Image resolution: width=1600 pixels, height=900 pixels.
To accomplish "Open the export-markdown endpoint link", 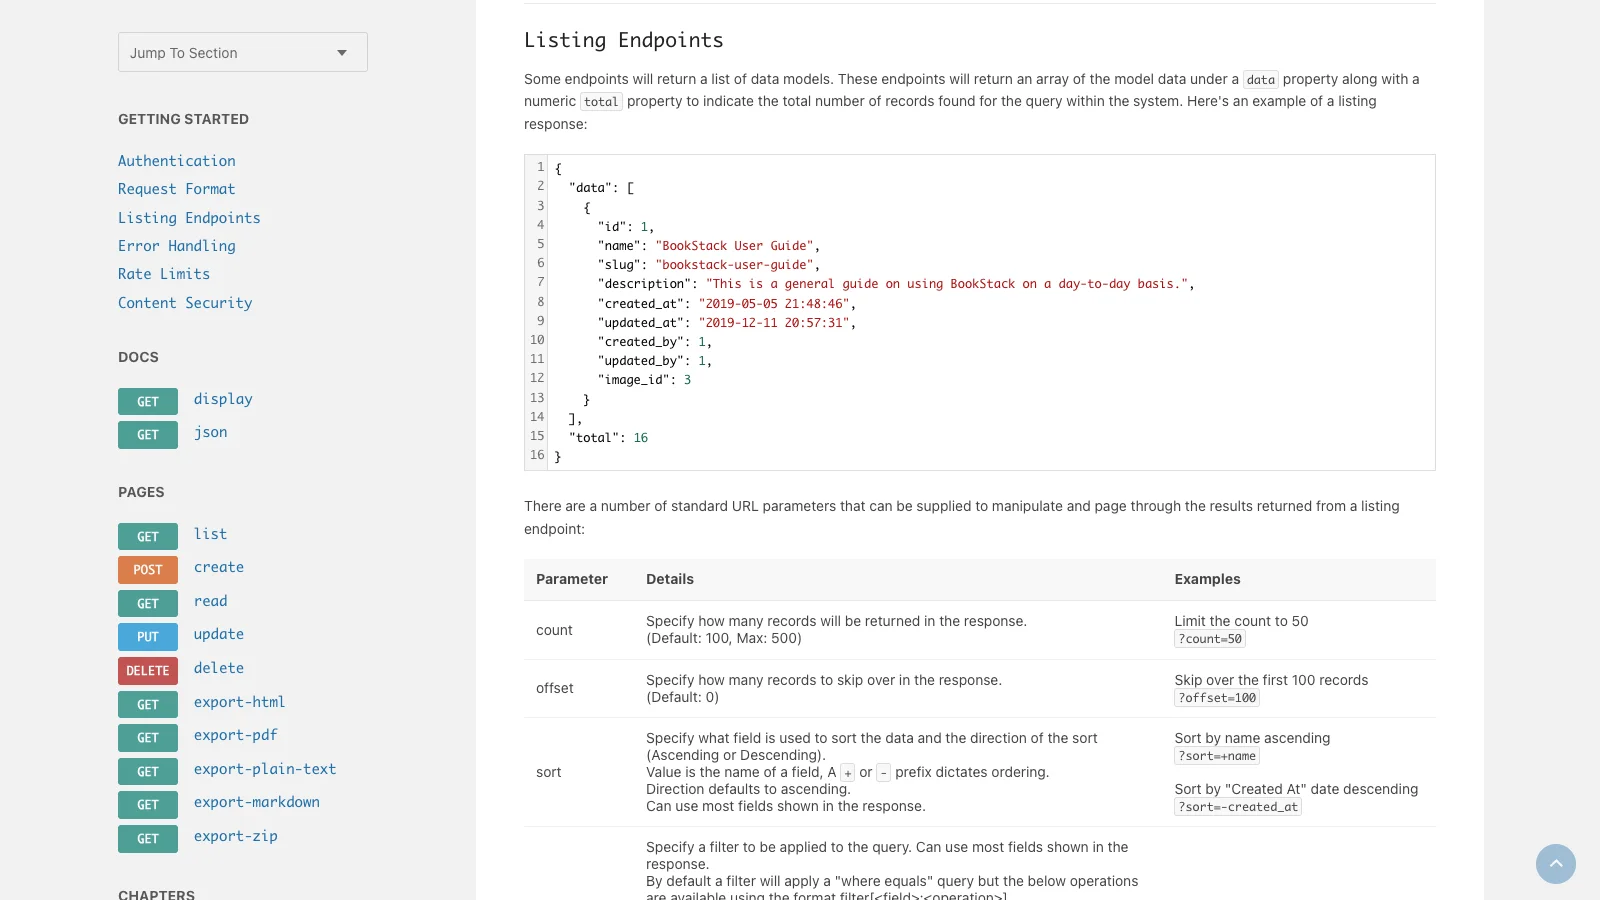I will point(257,802).
